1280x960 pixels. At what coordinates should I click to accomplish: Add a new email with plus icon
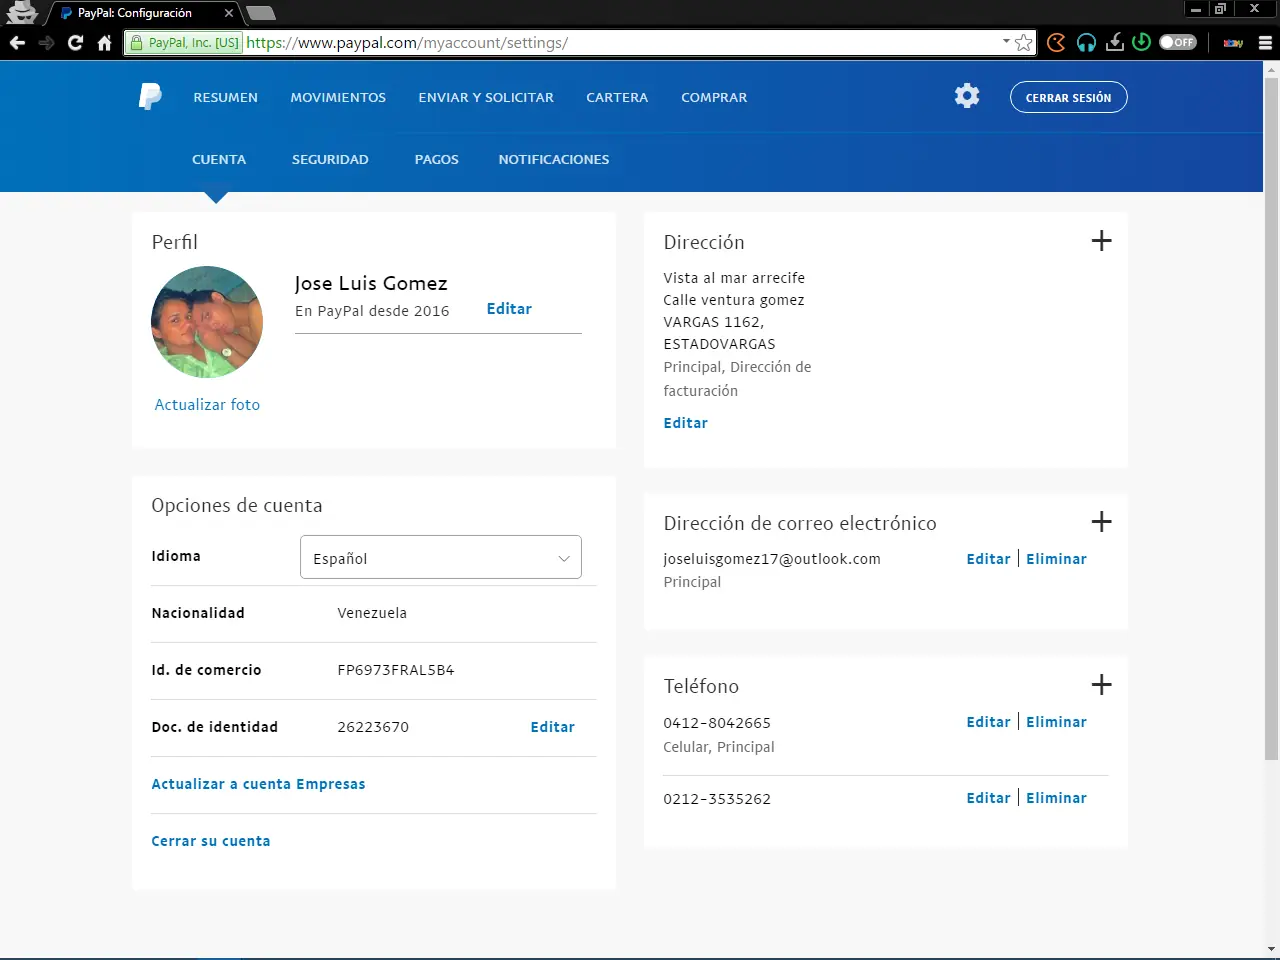pyautogui.click(x=1101, y=522)
